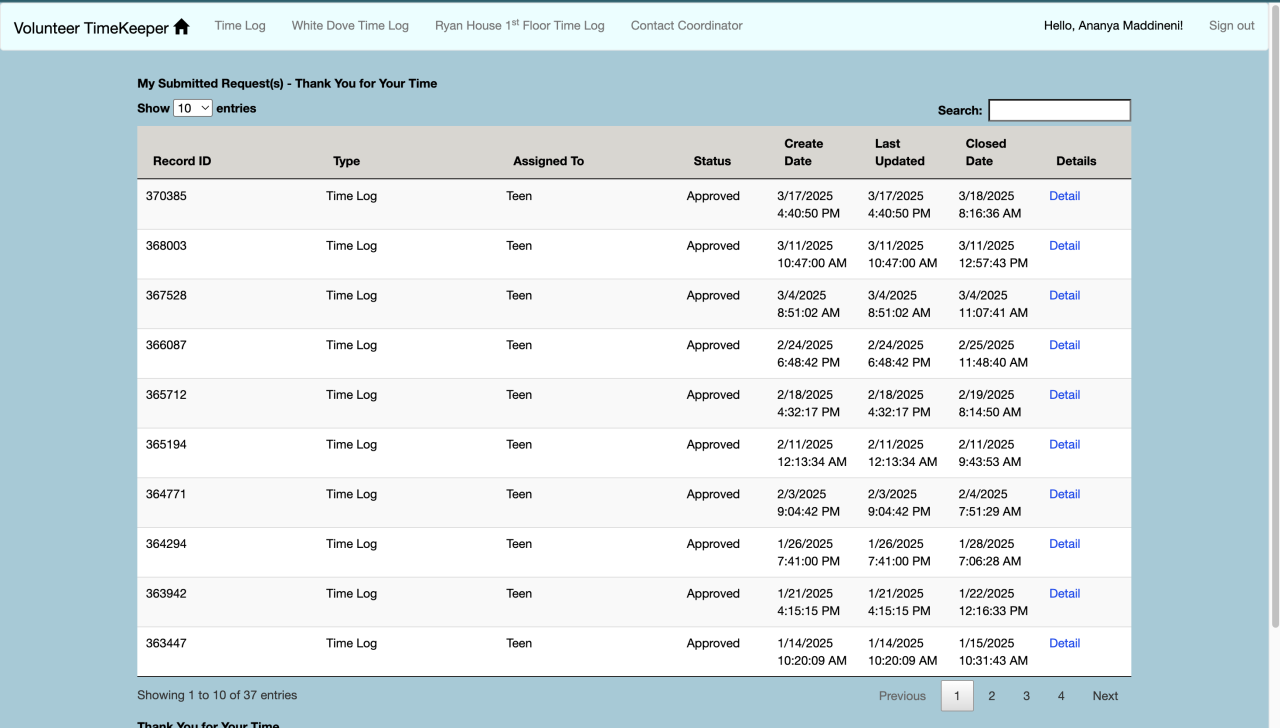Open White Dove Time Log page
Image resolution: width=1280 pixels, height=728 pixels.
point(350,26)
